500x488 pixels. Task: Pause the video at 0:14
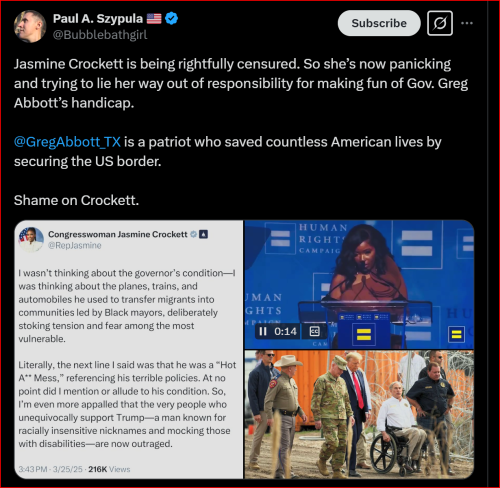(x=263, y=331)
